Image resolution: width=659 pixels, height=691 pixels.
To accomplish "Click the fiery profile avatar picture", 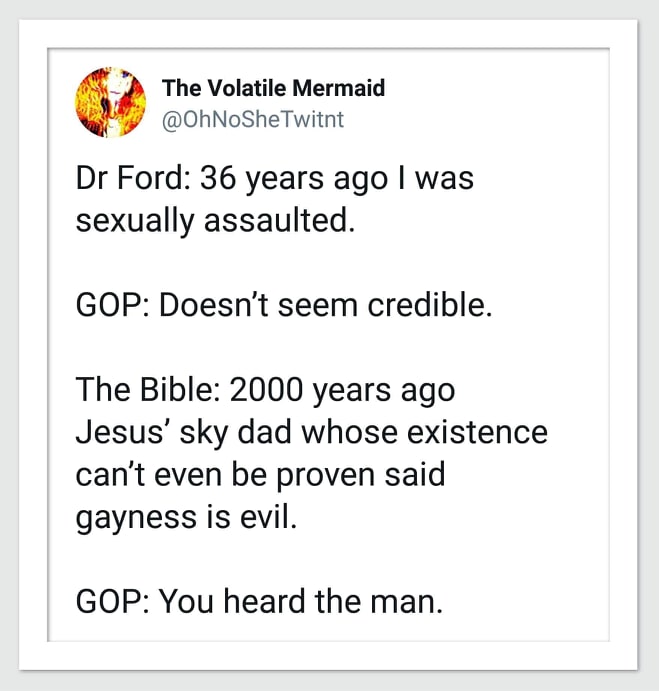I will tap(110, 101).
